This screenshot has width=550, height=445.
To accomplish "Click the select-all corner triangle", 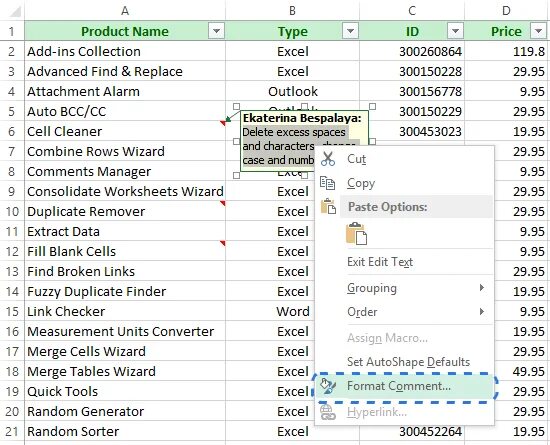I will (x=16, y=12).
